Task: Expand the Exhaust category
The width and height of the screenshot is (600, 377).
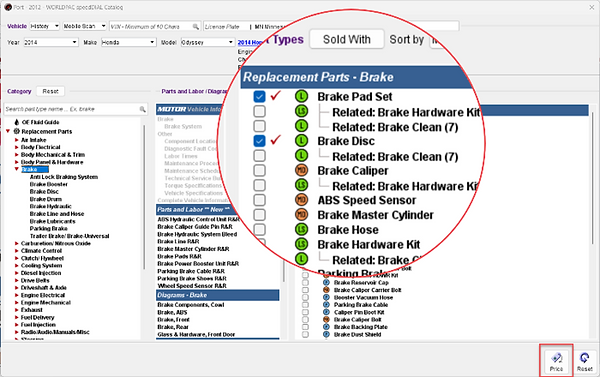Action: (16, 310)
